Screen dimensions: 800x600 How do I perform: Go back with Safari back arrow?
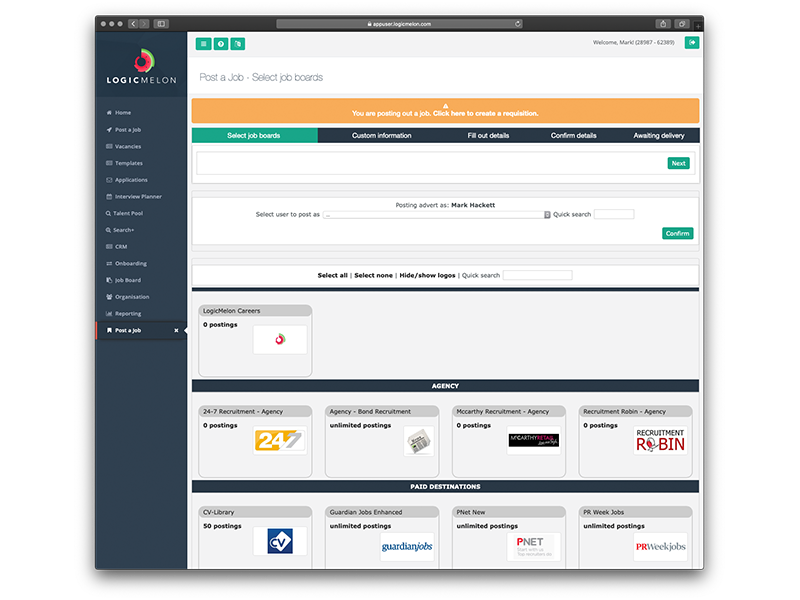coord(133,23)
